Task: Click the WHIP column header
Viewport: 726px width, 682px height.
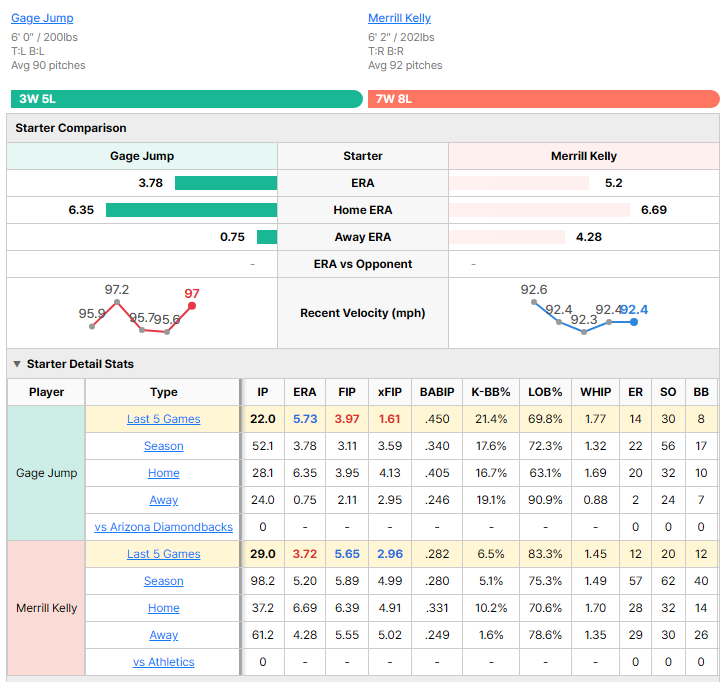Action: tap(595, 392)
